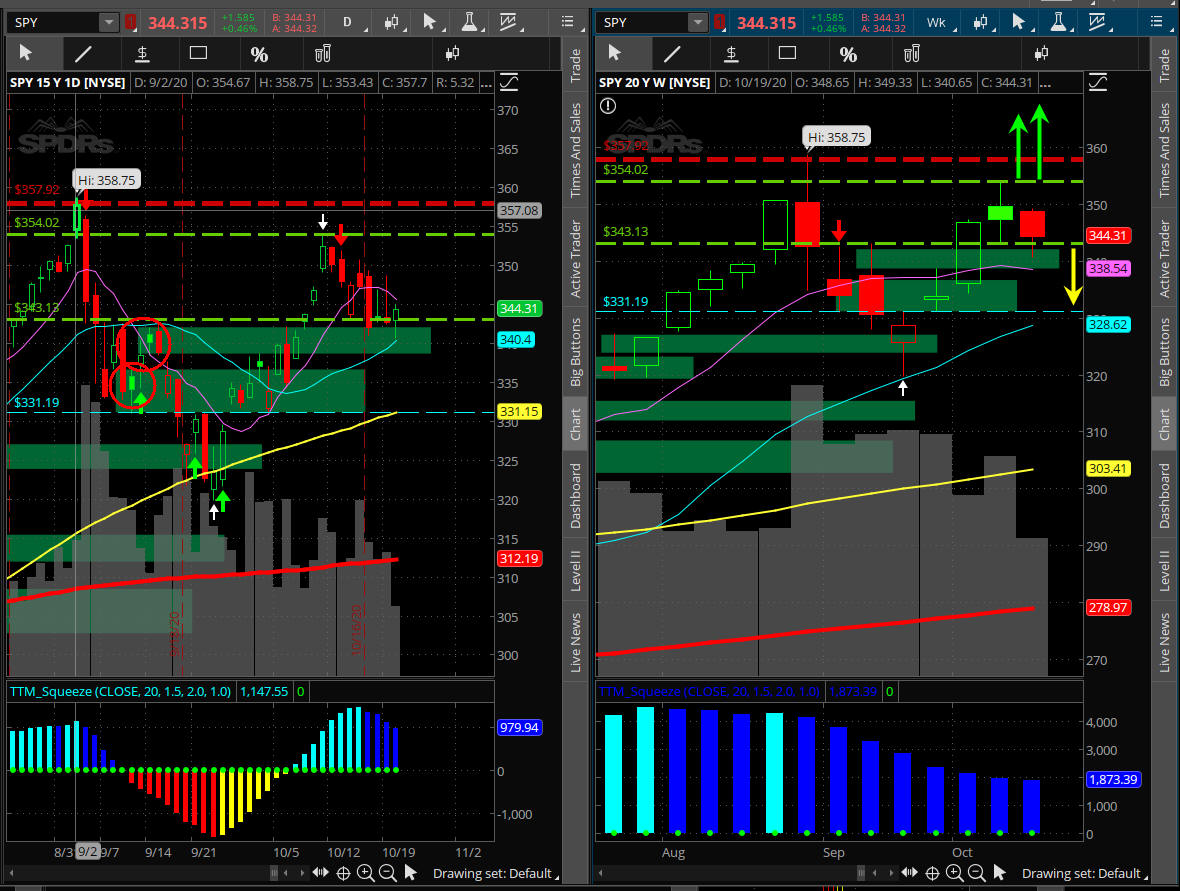1180x891 pixels.
Task: Open the Level II tab of left chart
Action: click(576, 570)
